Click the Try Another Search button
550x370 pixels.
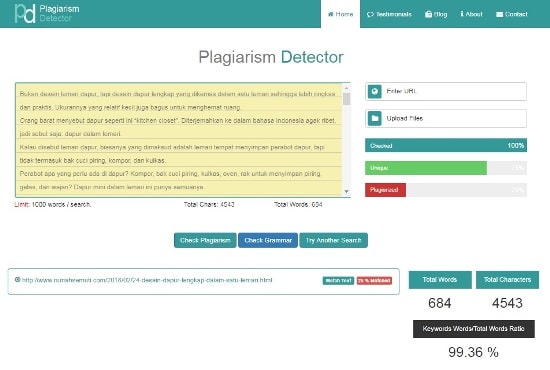334,240
